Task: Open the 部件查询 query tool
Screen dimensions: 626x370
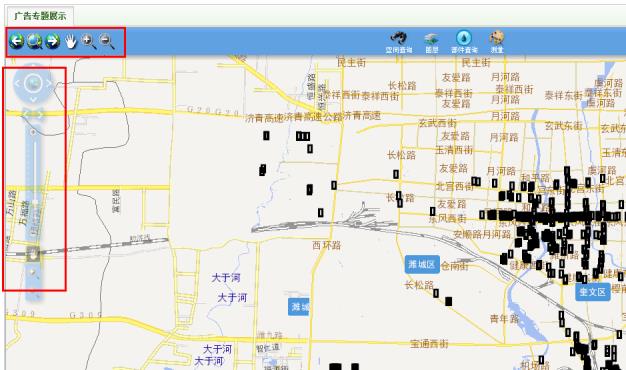Action: pos(464,42)
